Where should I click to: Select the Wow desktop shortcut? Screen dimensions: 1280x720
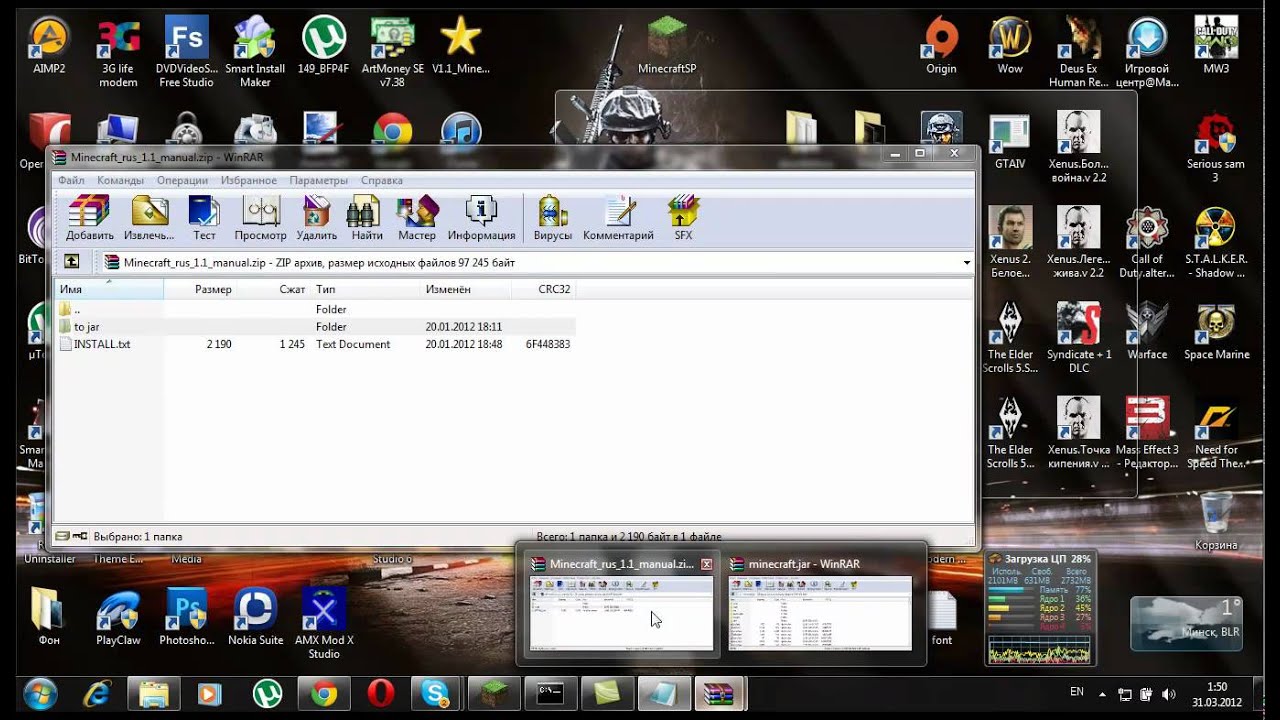pos(1010,45)
